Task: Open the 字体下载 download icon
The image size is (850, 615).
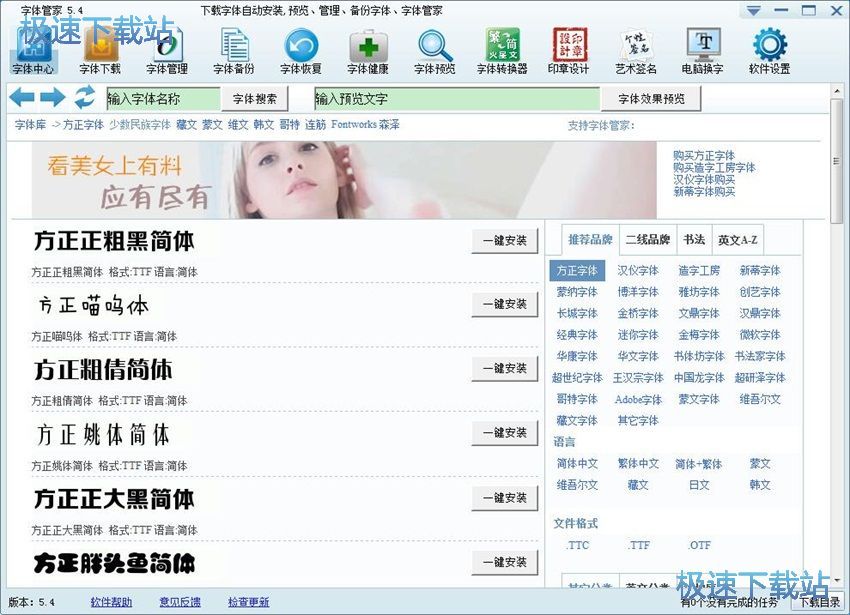Action: coord(100,51)
